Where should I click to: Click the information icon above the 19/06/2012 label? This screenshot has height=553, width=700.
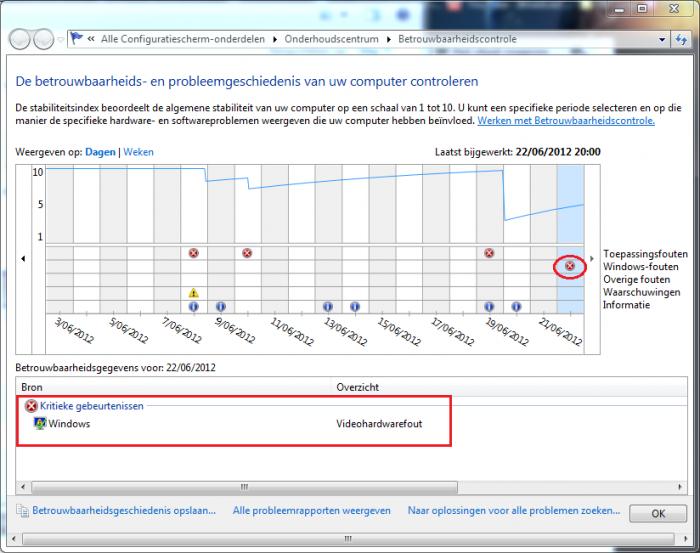[x=516, y=307]
